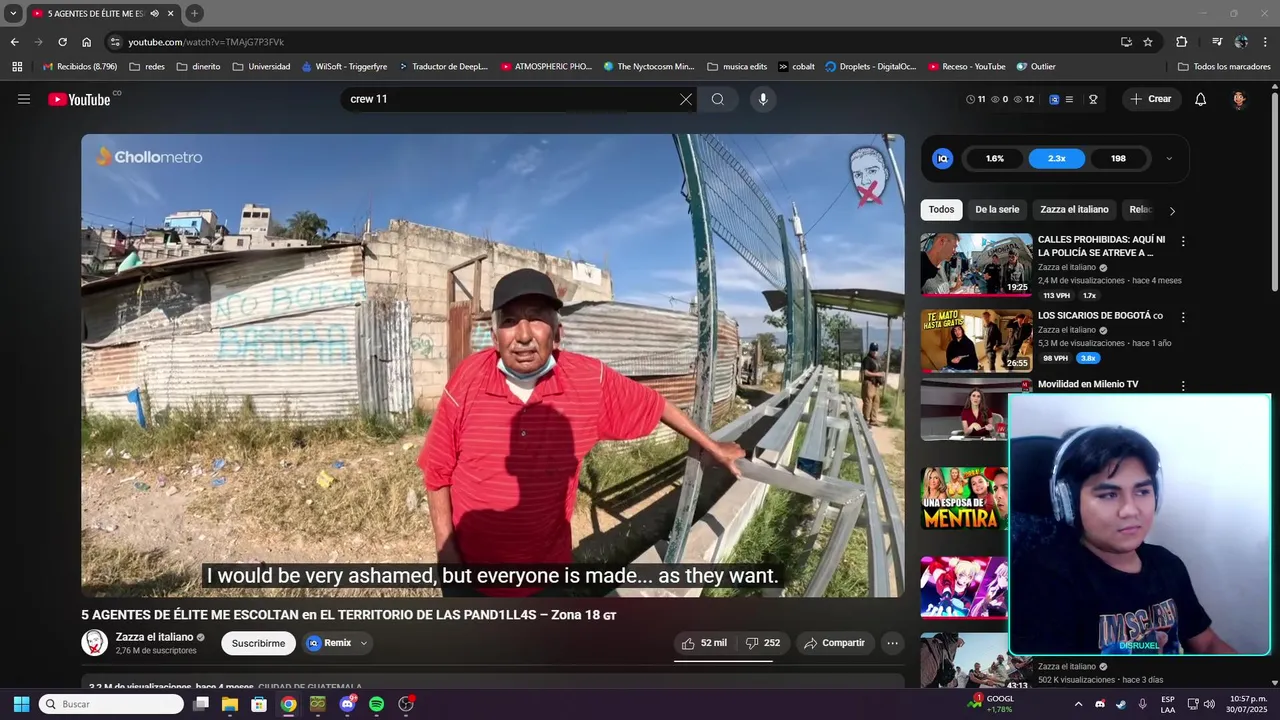This screenshot has width=1280, height=720.
Task: Show hidden system tray icons
Action: (1078, 704)
